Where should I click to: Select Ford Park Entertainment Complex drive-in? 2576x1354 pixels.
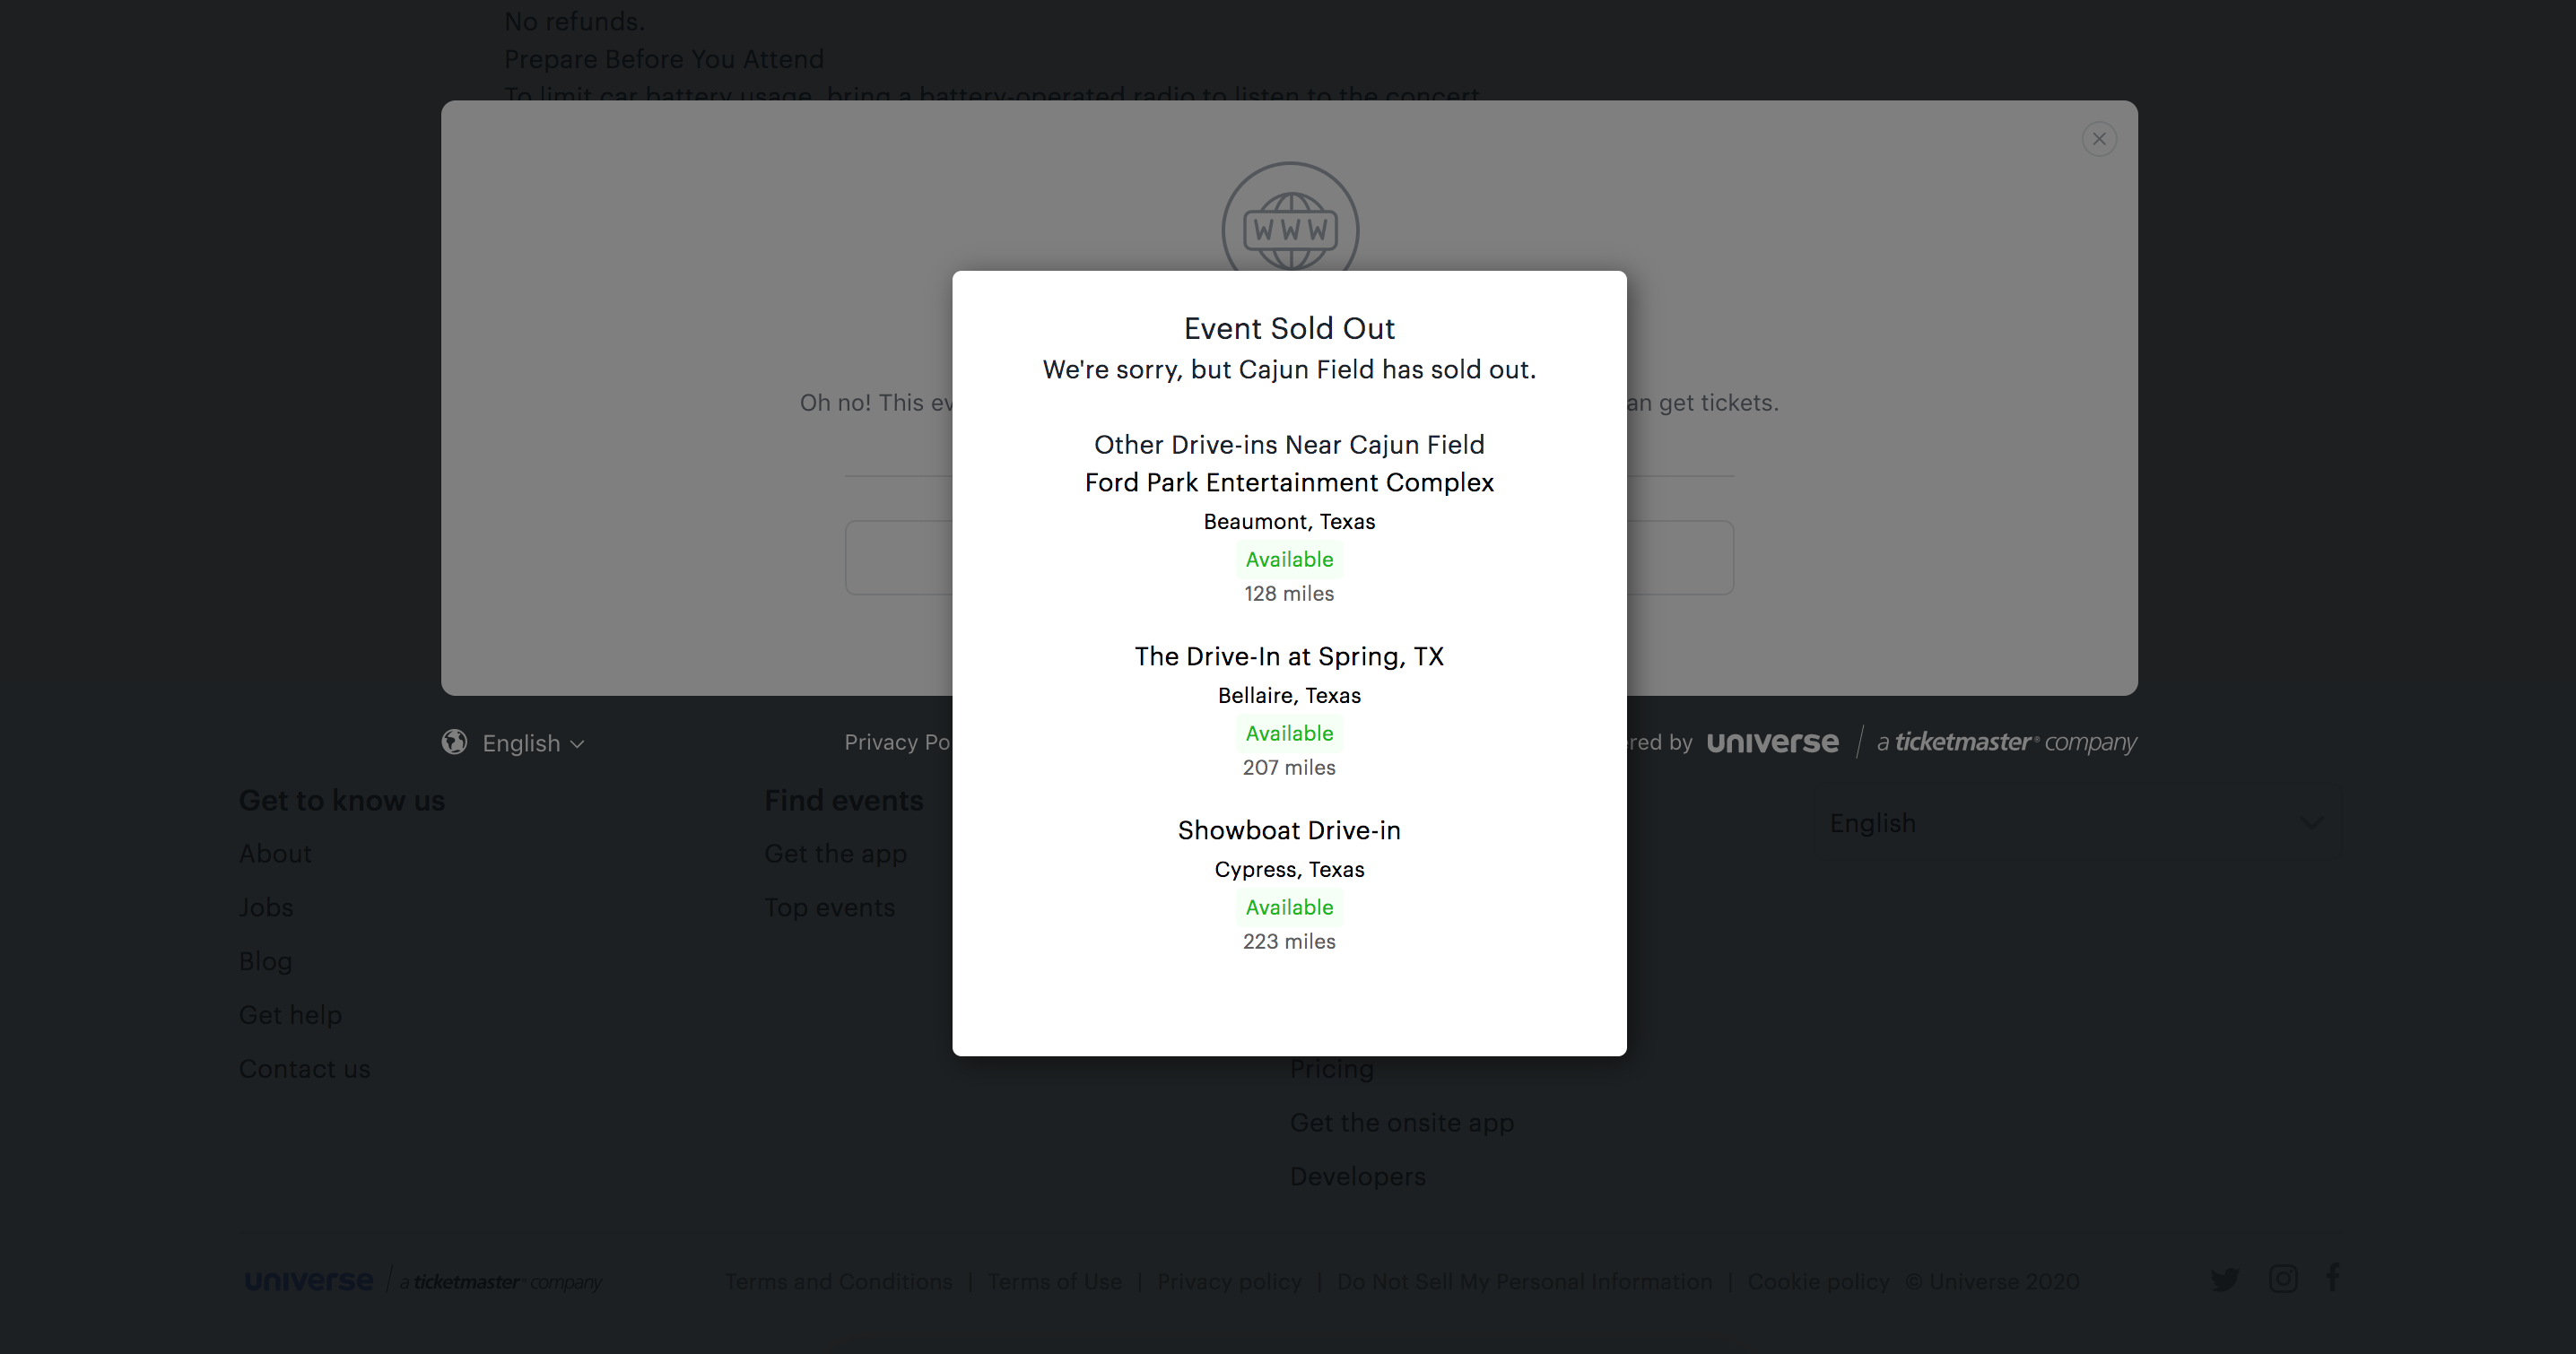[x=1289, y=483]
